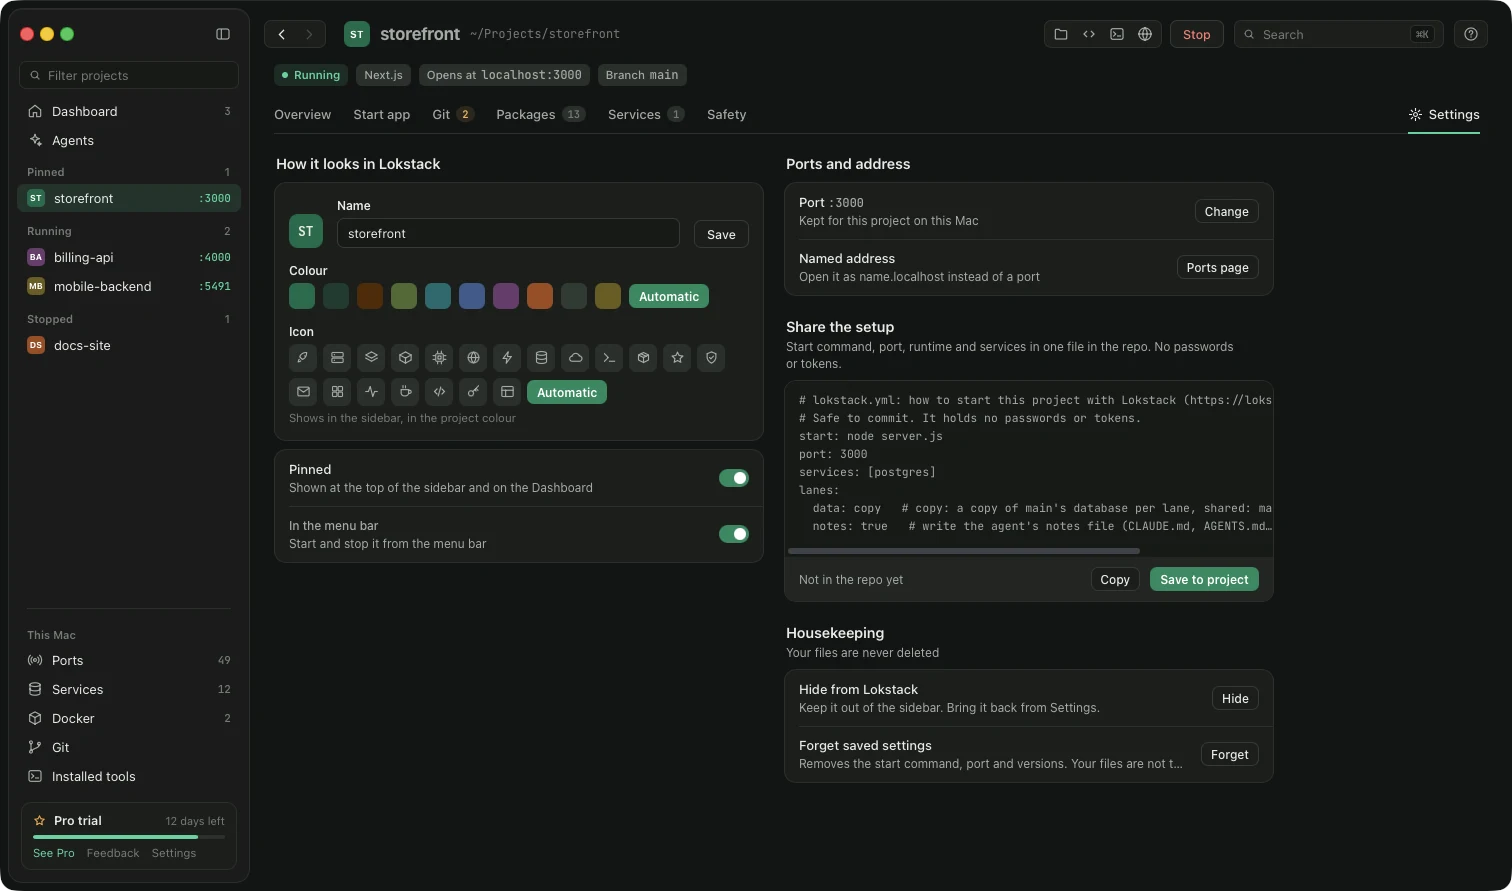Screen dimensions: 1512x891
Task: Choose the cloud icon
Action: click(x=575, y=358)
